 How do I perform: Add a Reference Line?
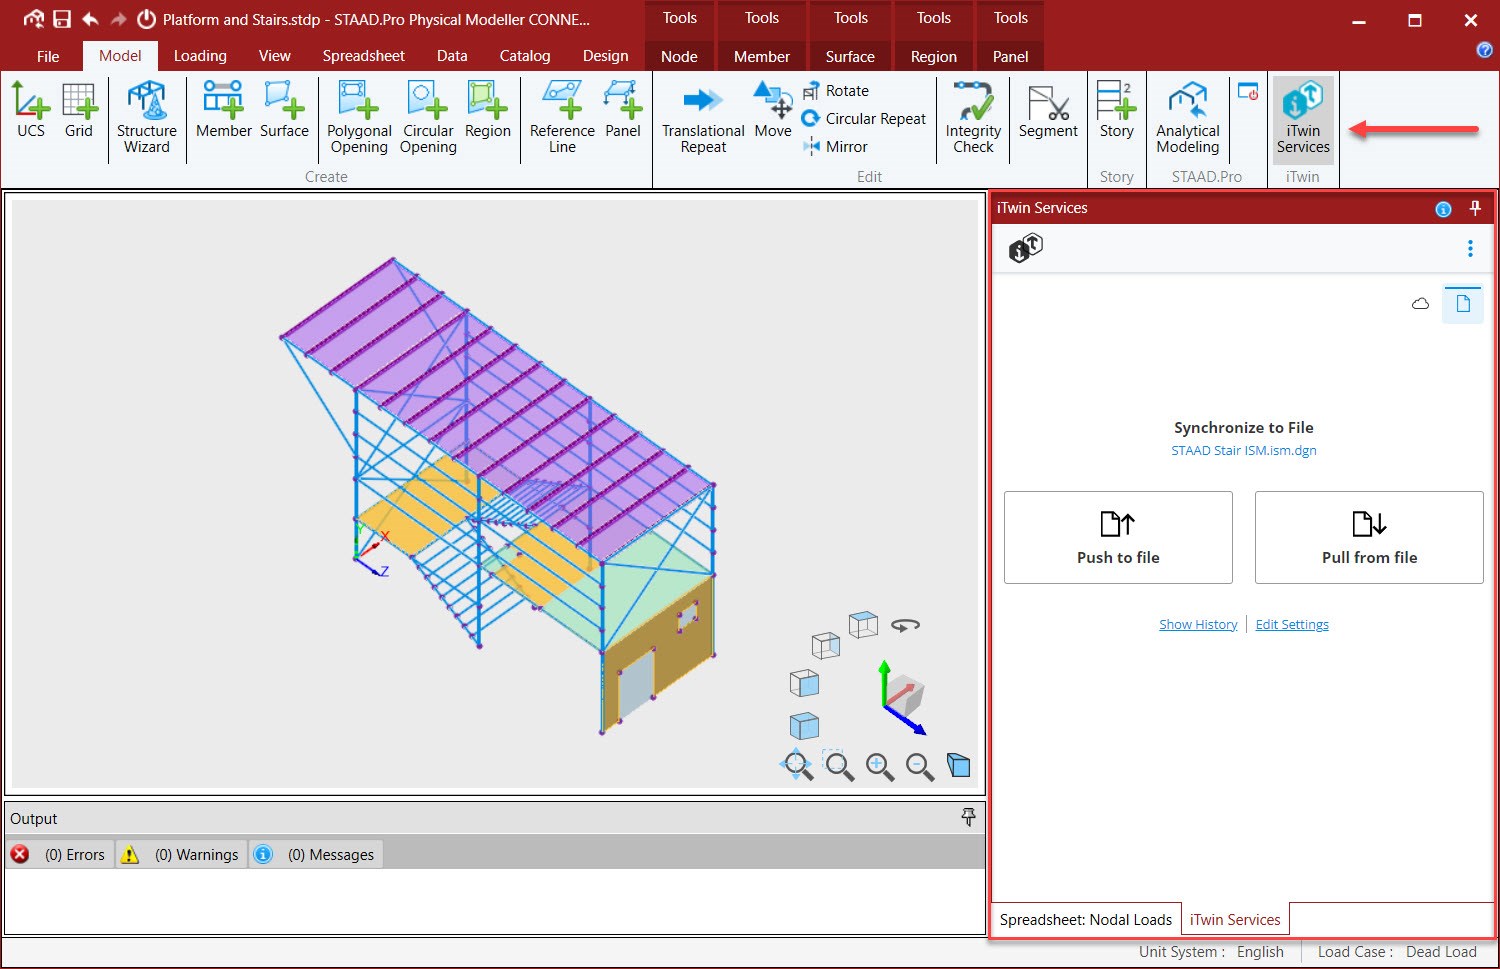[x=562, y=118]
